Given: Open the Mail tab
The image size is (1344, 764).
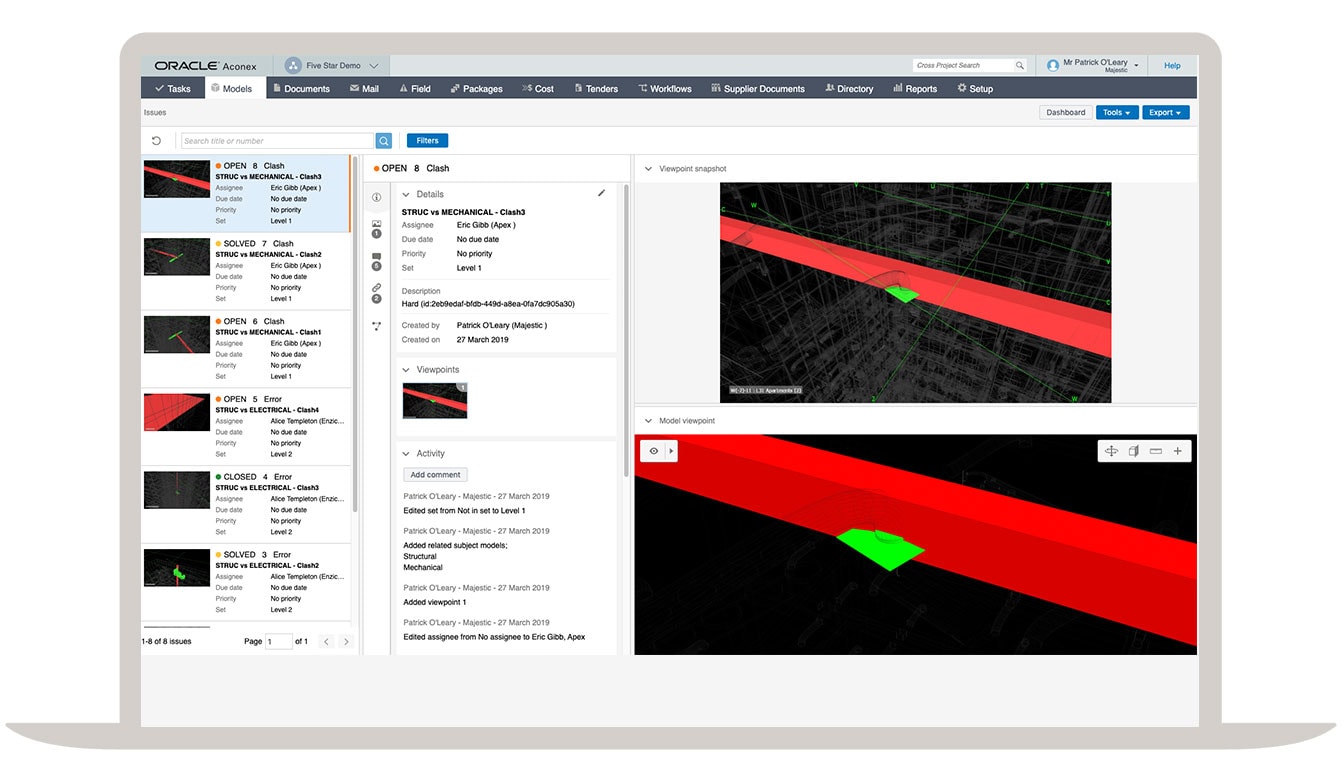Looking at the screenshot, I should (364, 89).
